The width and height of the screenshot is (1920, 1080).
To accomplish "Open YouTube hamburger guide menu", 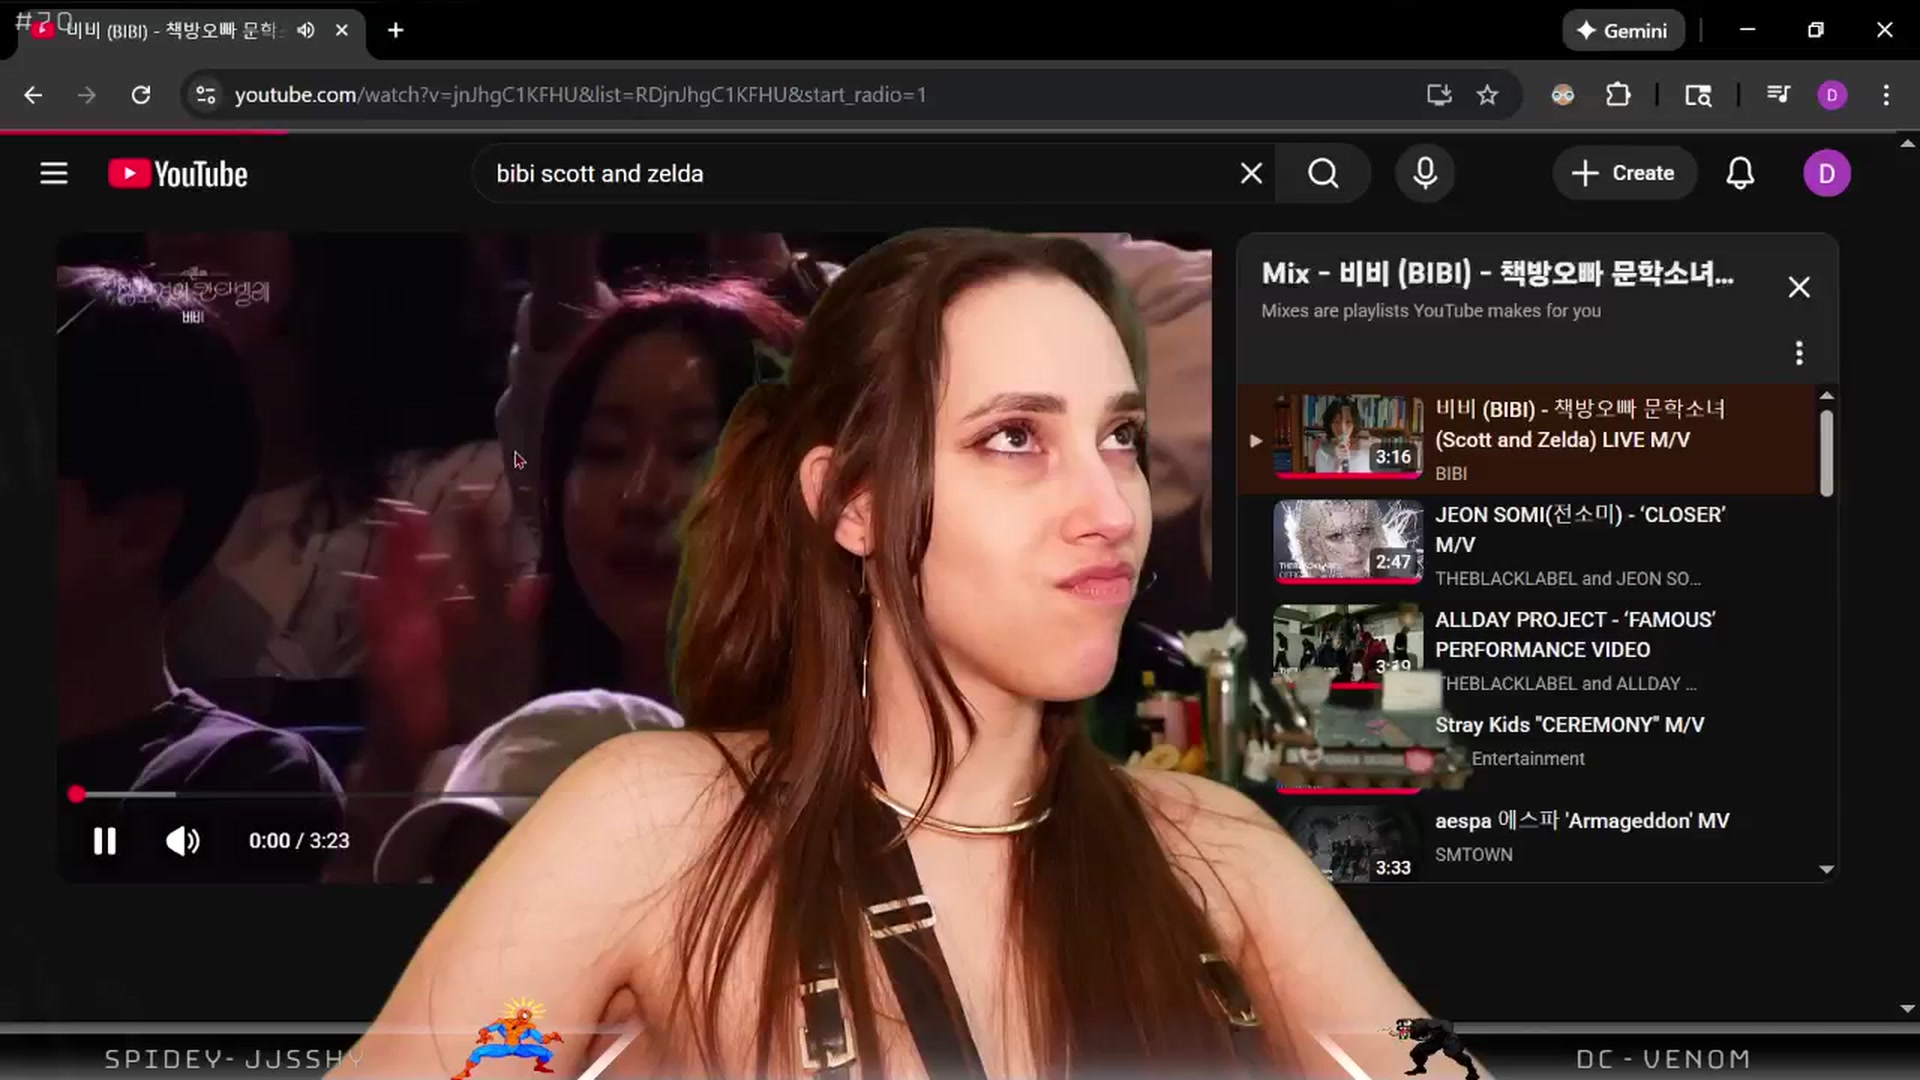I will point(54,174).
